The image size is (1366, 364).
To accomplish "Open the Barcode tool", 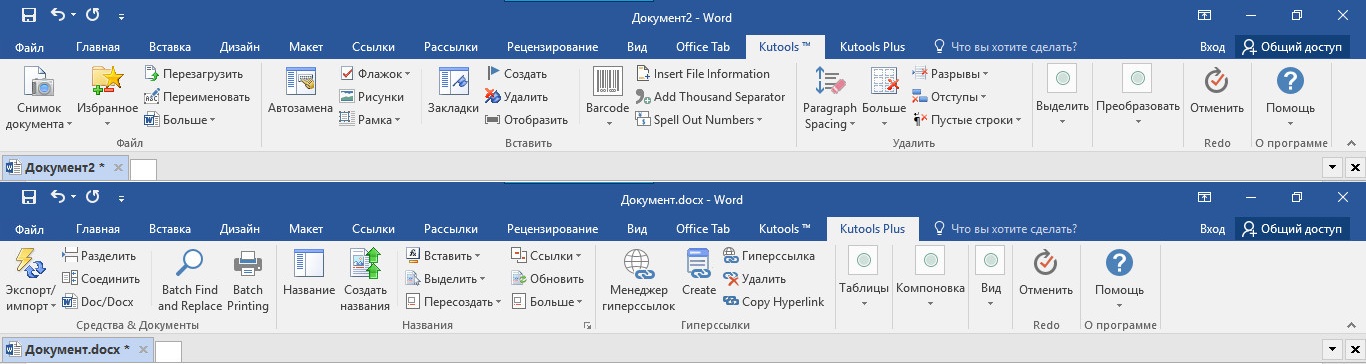I will tap(607, 97).
